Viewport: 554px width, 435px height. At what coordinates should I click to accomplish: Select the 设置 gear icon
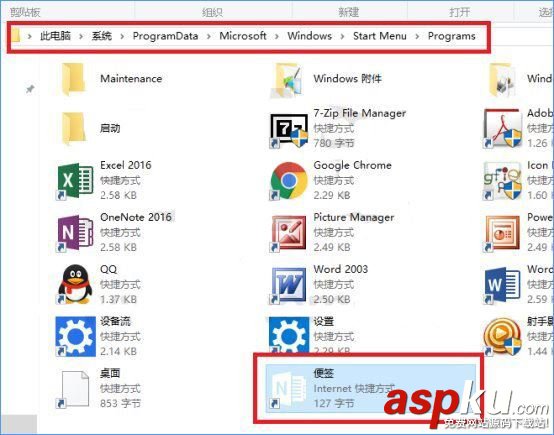(x=289, y=335)
